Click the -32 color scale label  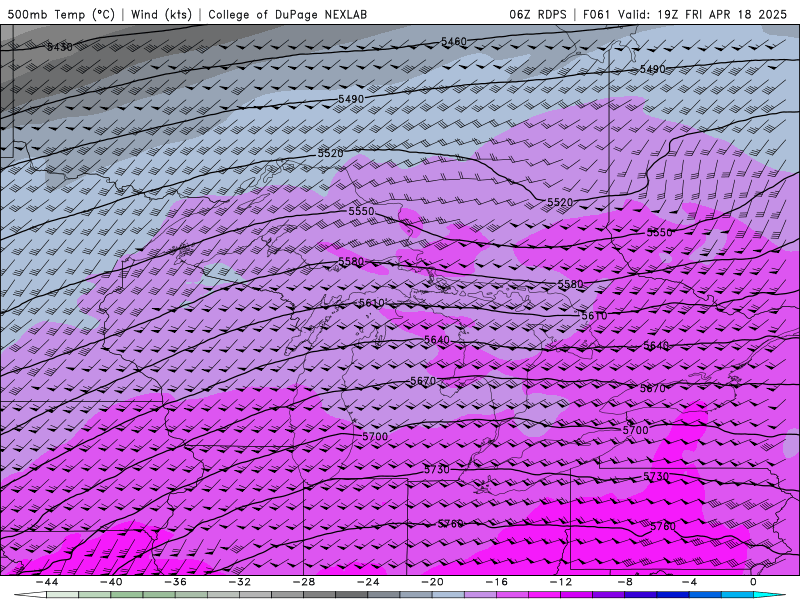coord(239,582)
